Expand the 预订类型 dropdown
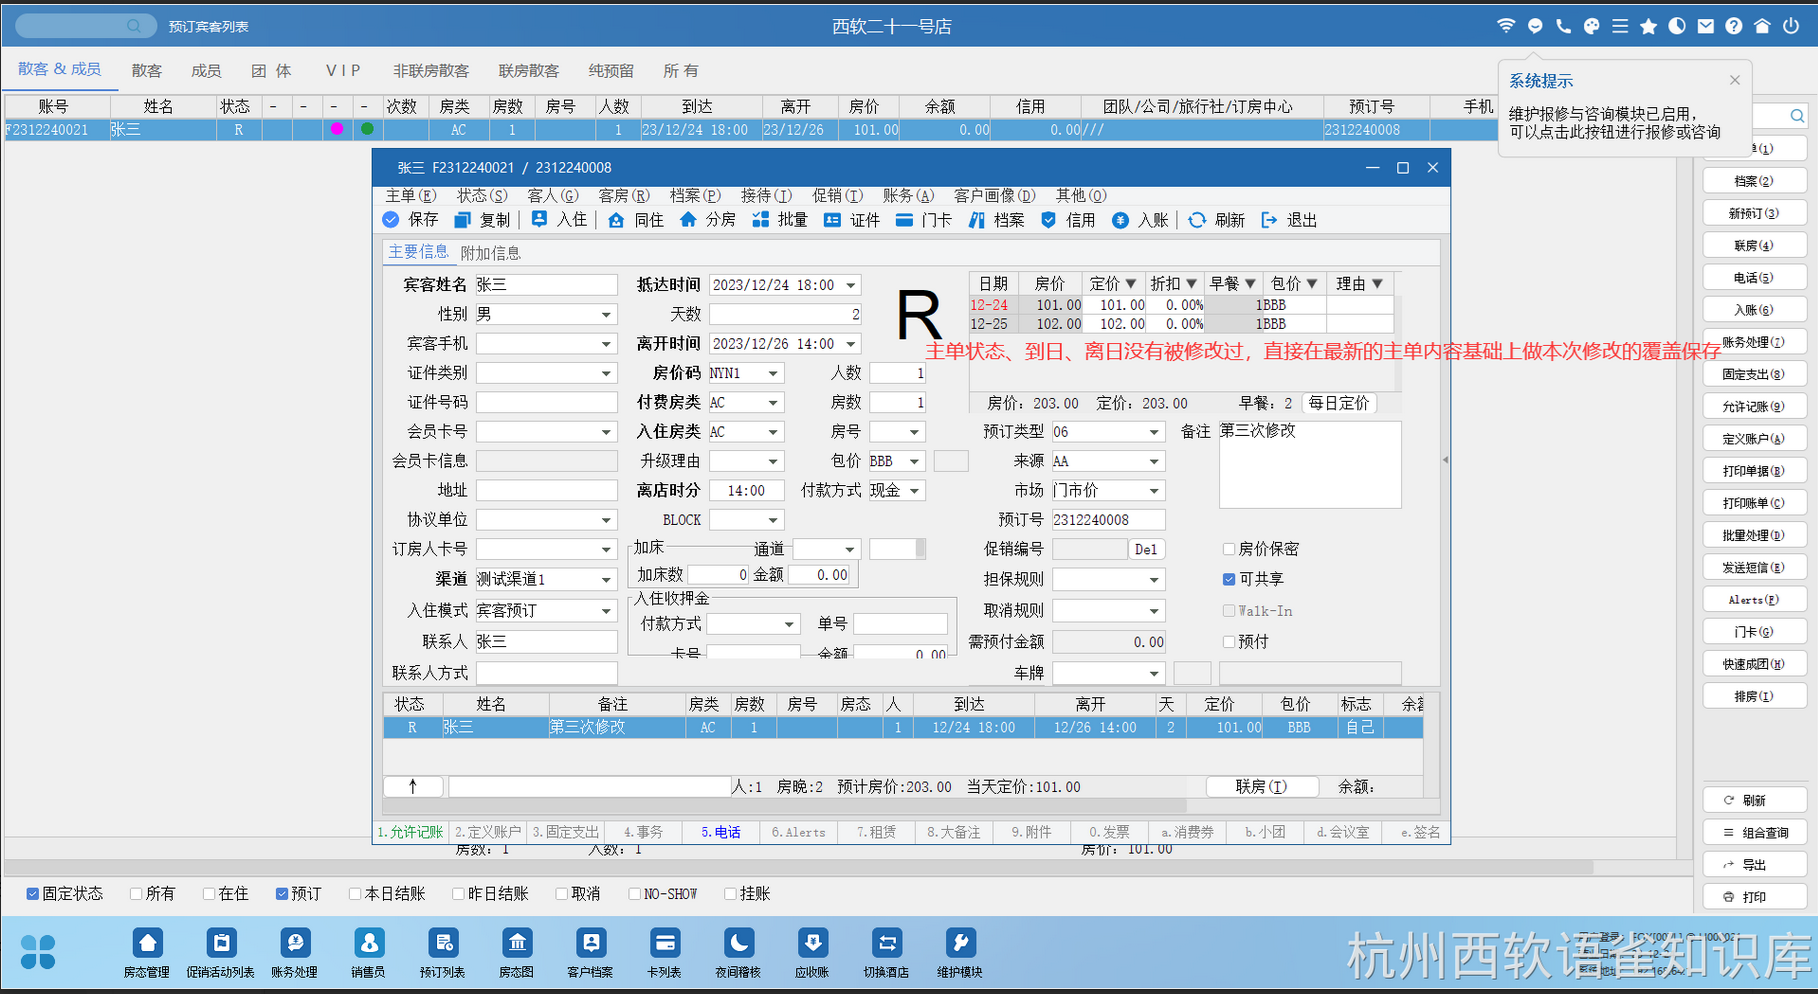Screen dimensions: 1818x994 1154,432
